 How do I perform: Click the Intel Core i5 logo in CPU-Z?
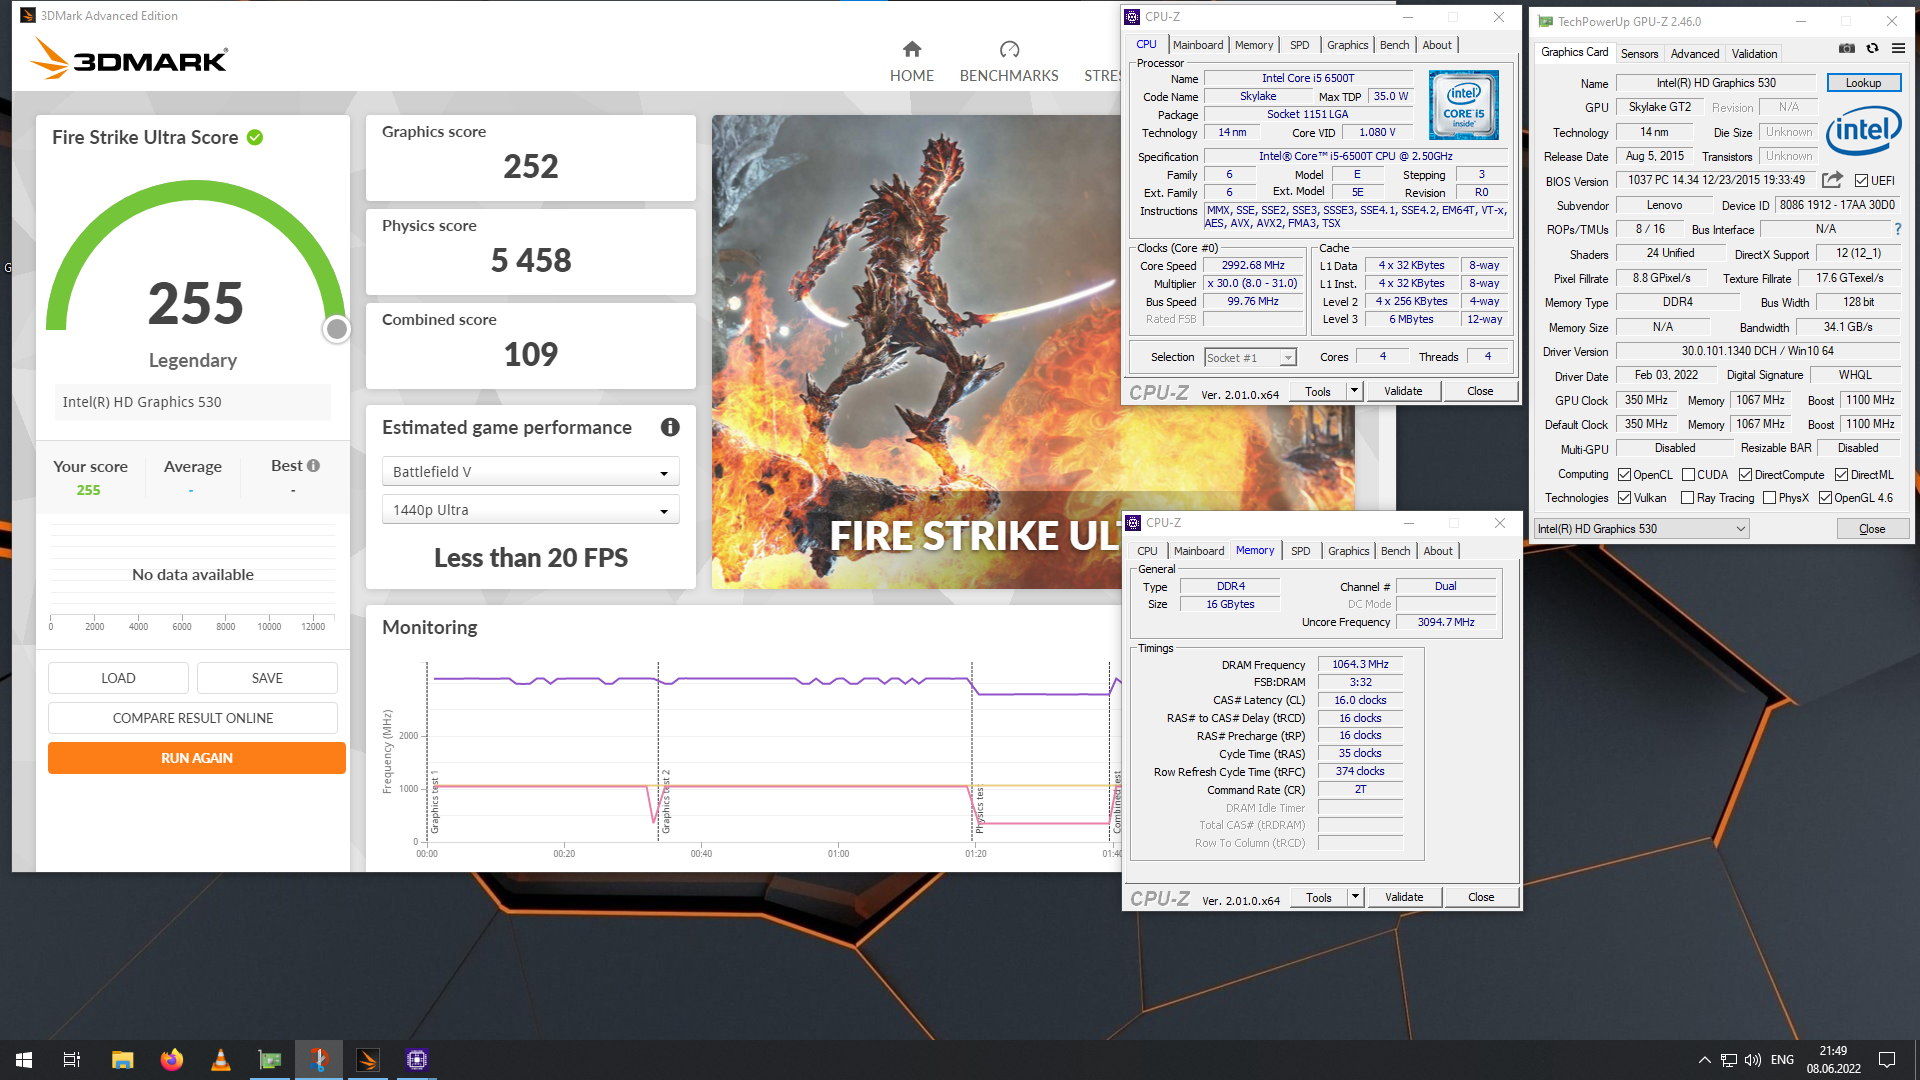point(1463,105)
